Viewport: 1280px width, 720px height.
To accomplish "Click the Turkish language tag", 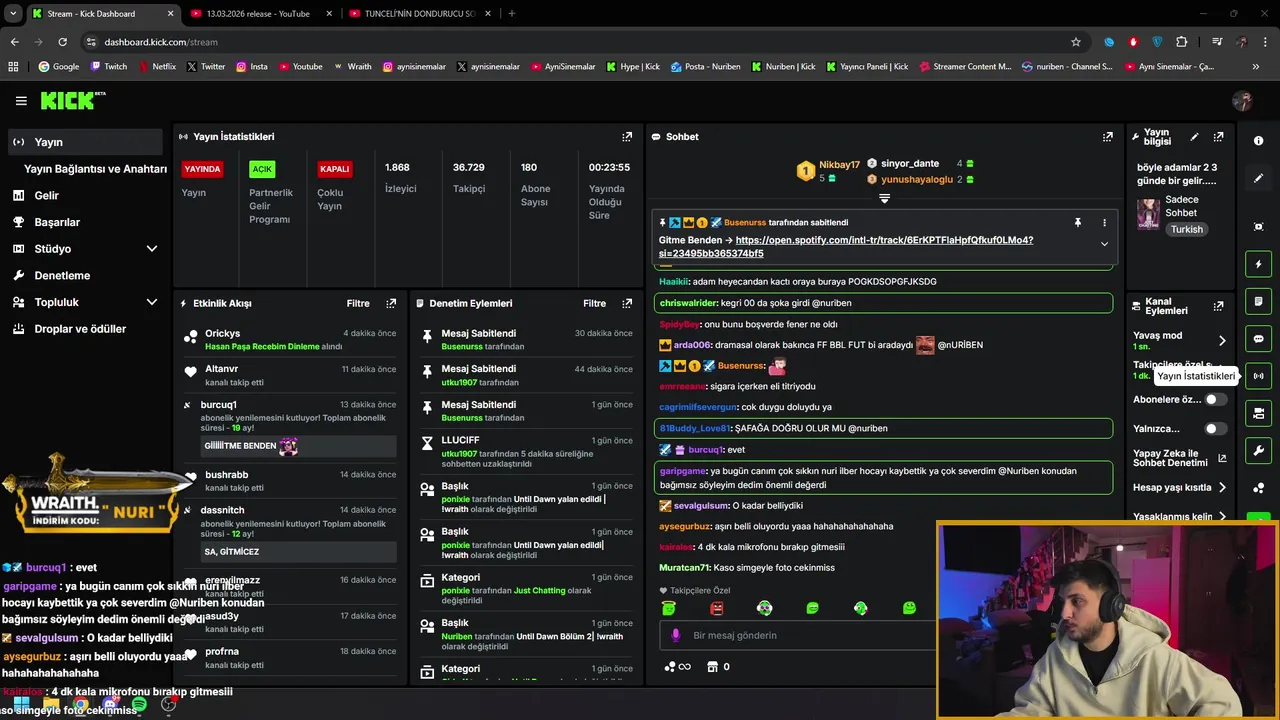I will 1187,229.
